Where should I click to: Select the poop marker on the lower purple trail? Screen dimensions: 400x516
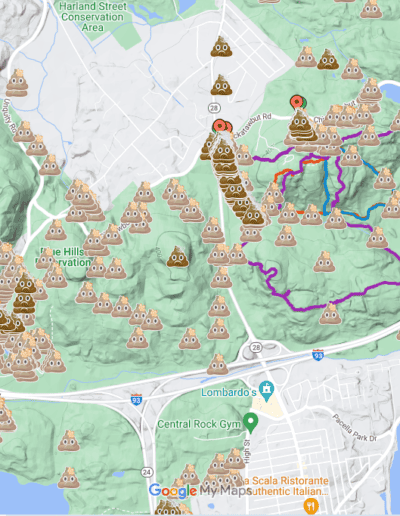pyautogui.click(x=330, y=313)
